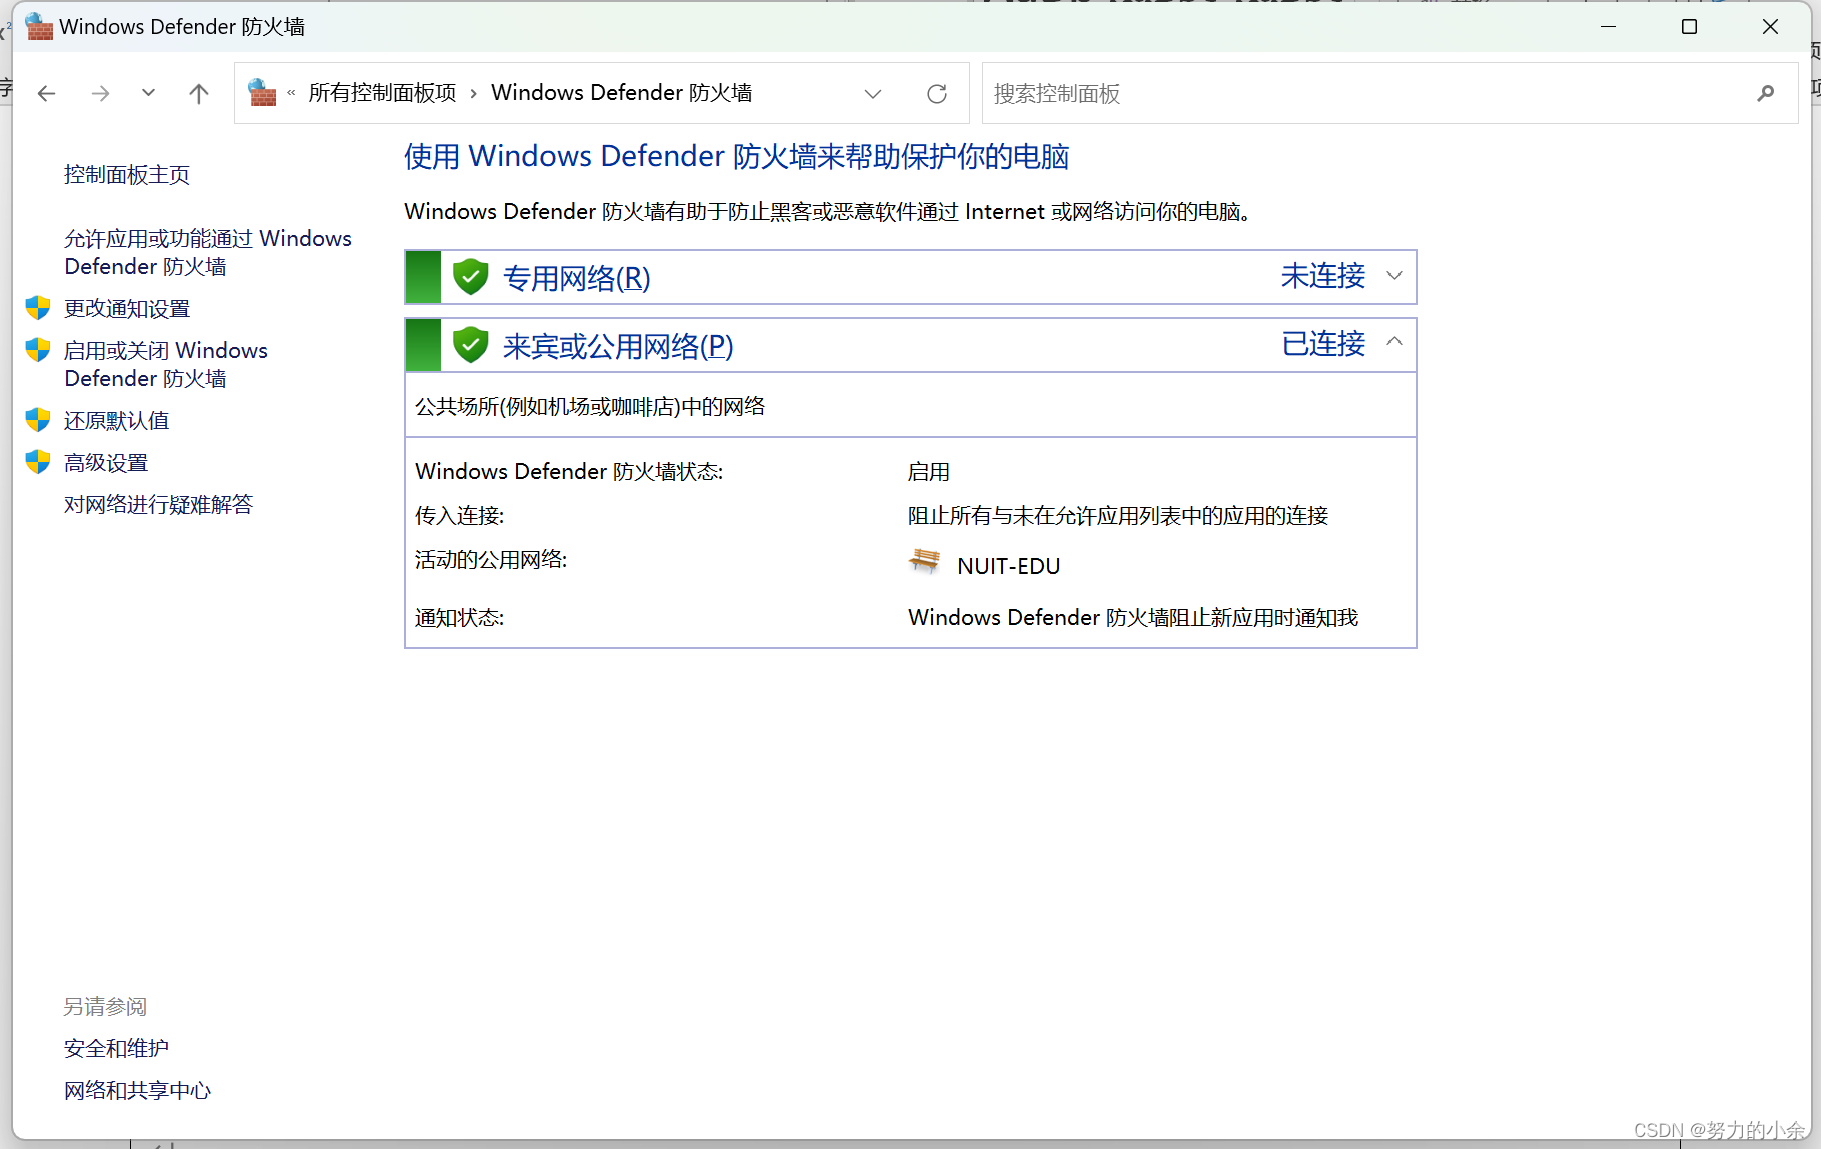Click the 来宾或公用网络(P) heading
This screenshot has height=1149, width=1821.
click(618, 346)
